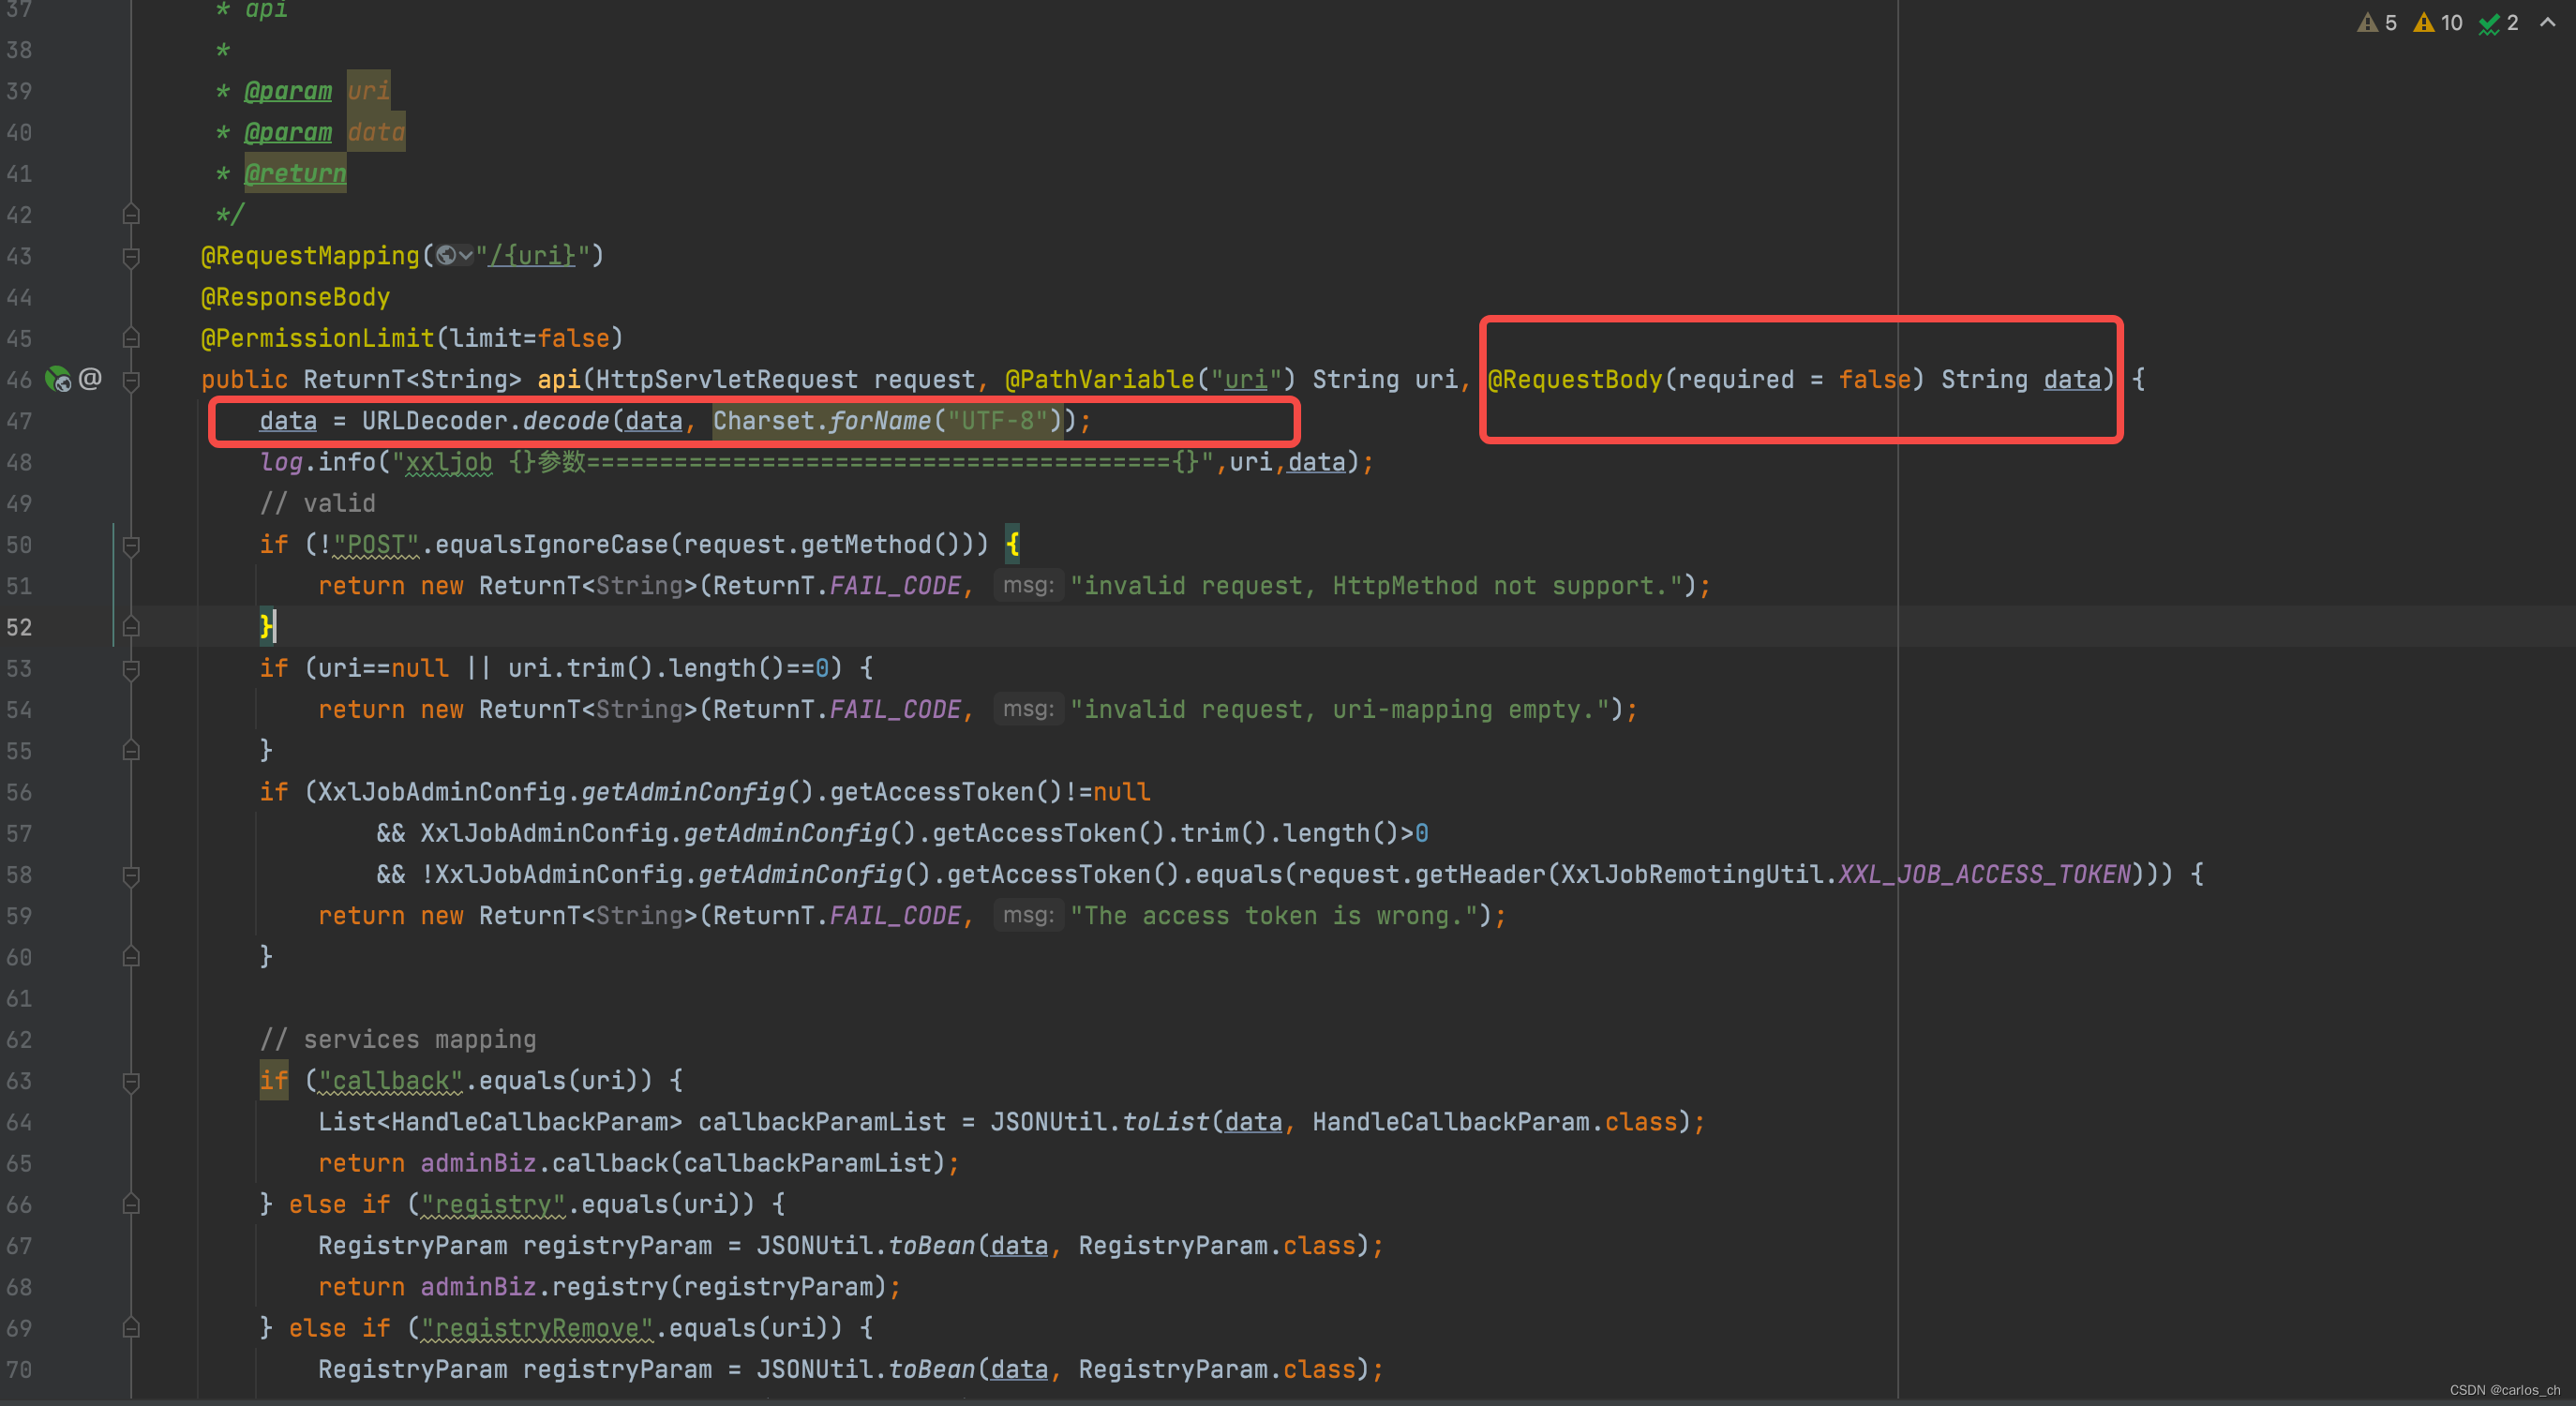Click the first msg: parameter hint on line 51
Screen dimensions: 2576x1406
tap(1027, 586)
